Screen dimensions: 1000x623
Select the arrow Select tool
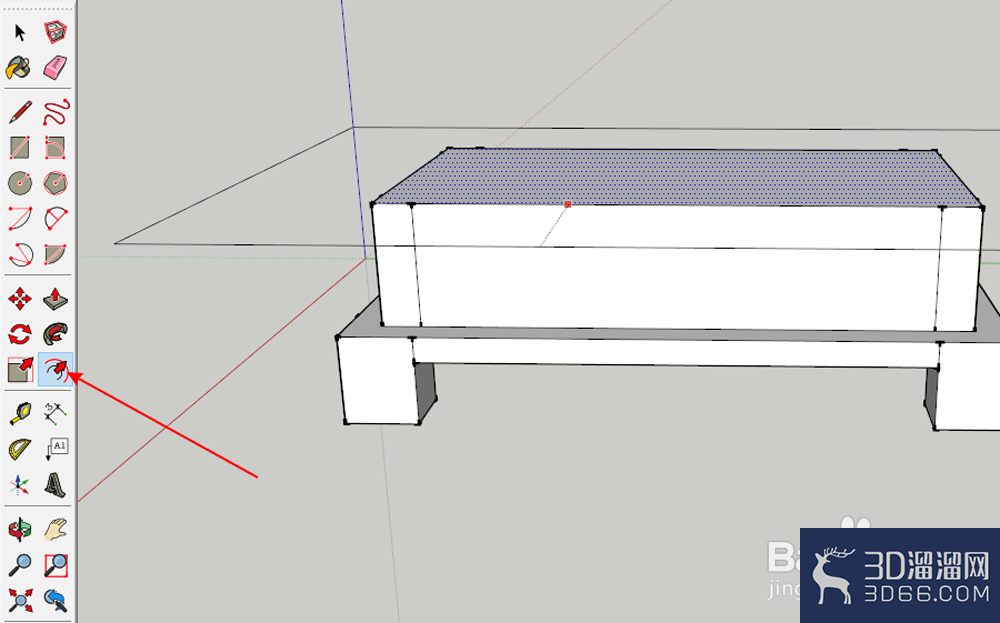(20, 32)
